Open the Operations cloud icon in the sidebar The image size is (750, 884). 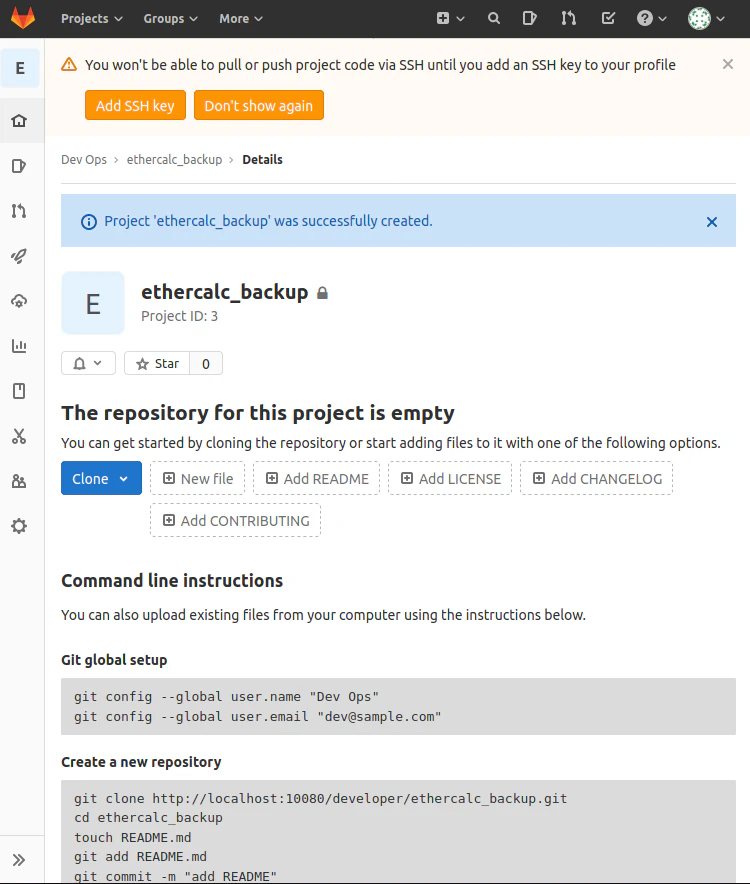click(19, 301)
